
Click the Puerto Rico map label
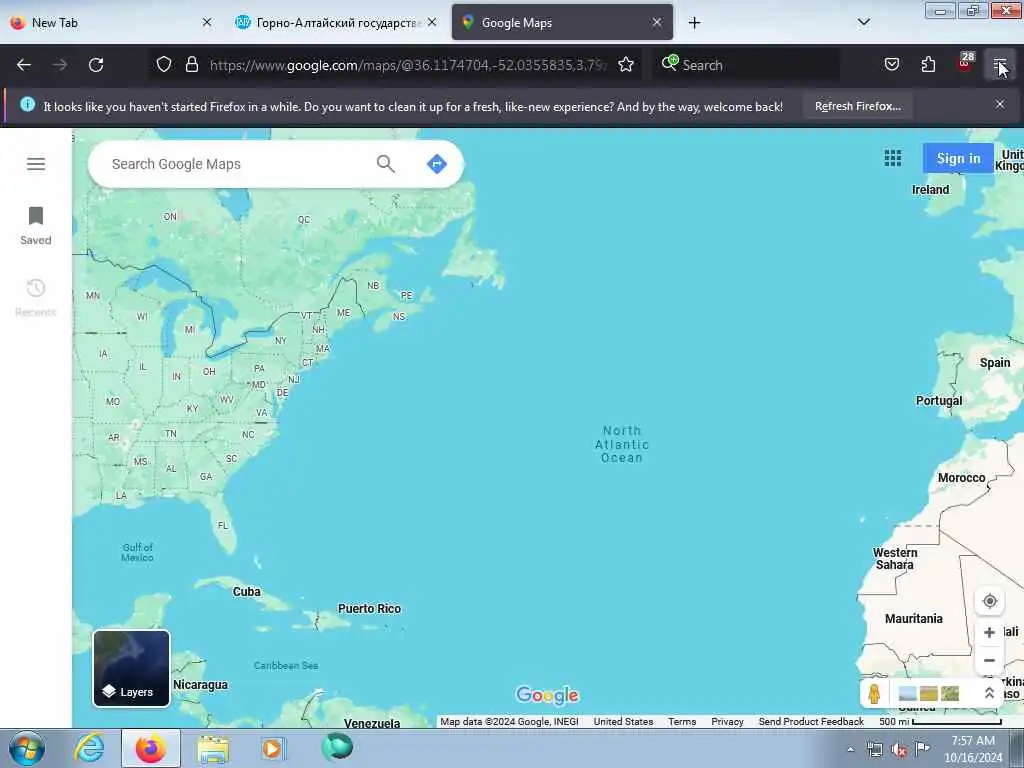[369, 609]
